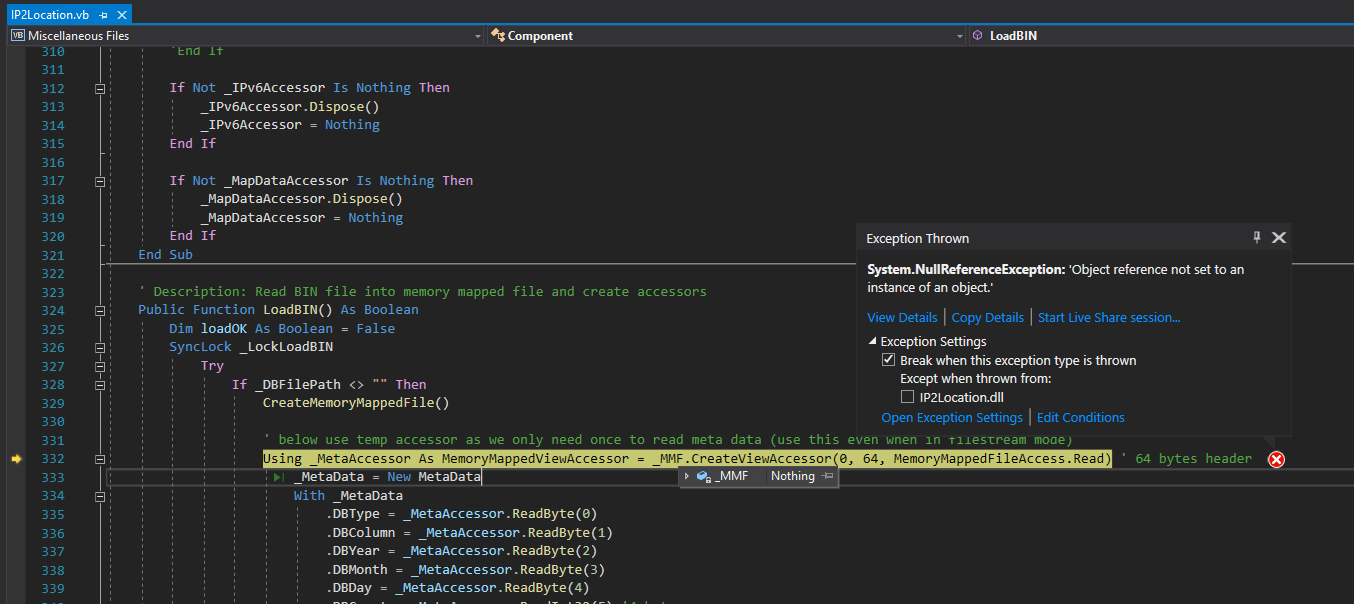1354x604 pixels.
Task: Close the Exception Thrown popup
Action: coord(1278,238)
